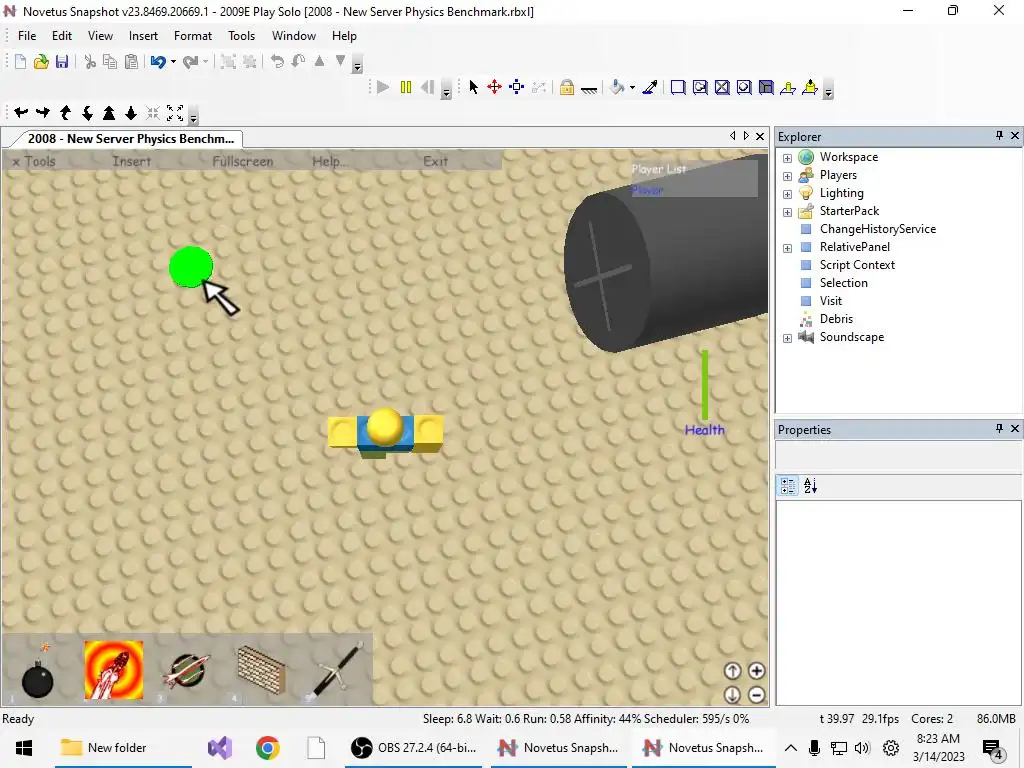This screenshot has height=768, width=1024.
Task: Click the Cut scissors icon
Action: coord(90,61)
